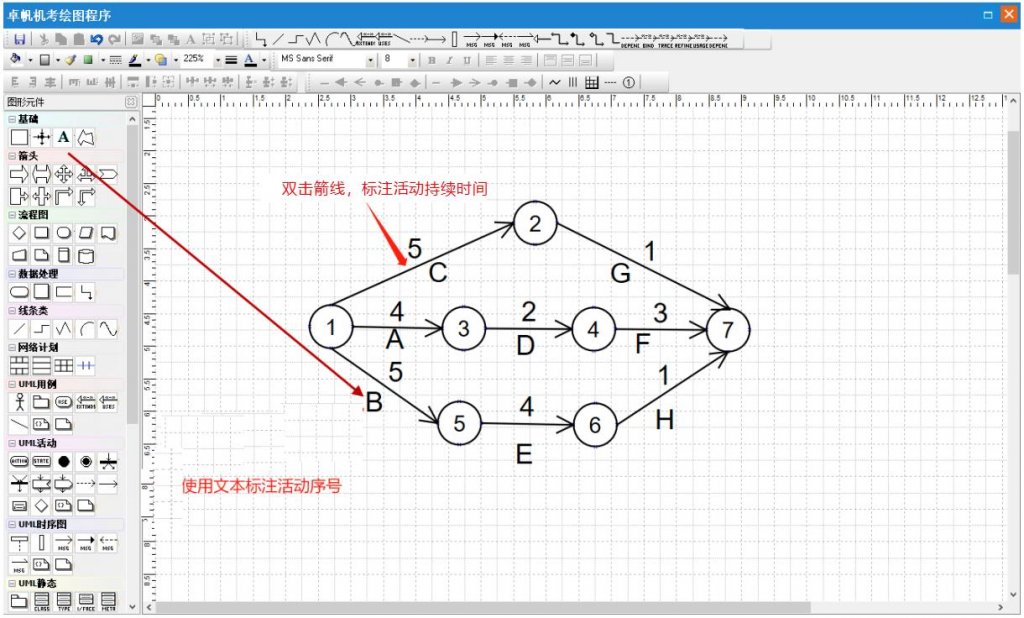Click the green square color icon
This screenshot has height=618, width=1024.
pyautogui.click(x=89, y=60)
